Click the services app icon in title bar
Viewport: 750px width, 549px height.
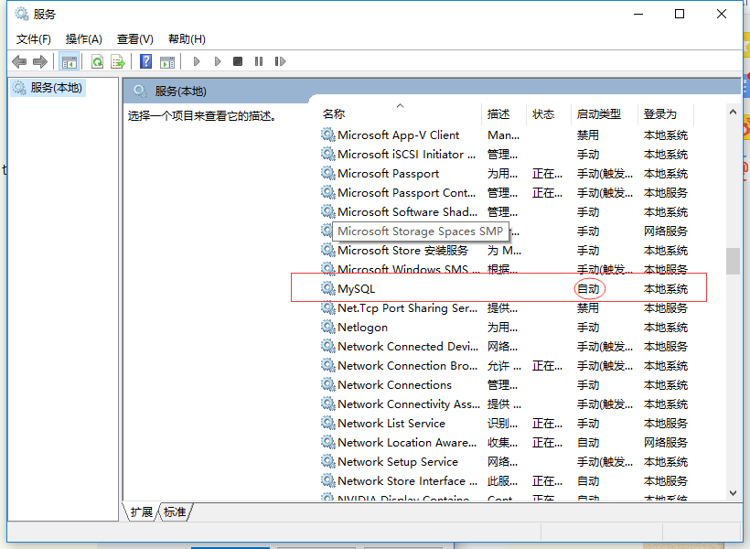(x=22, y=14)
